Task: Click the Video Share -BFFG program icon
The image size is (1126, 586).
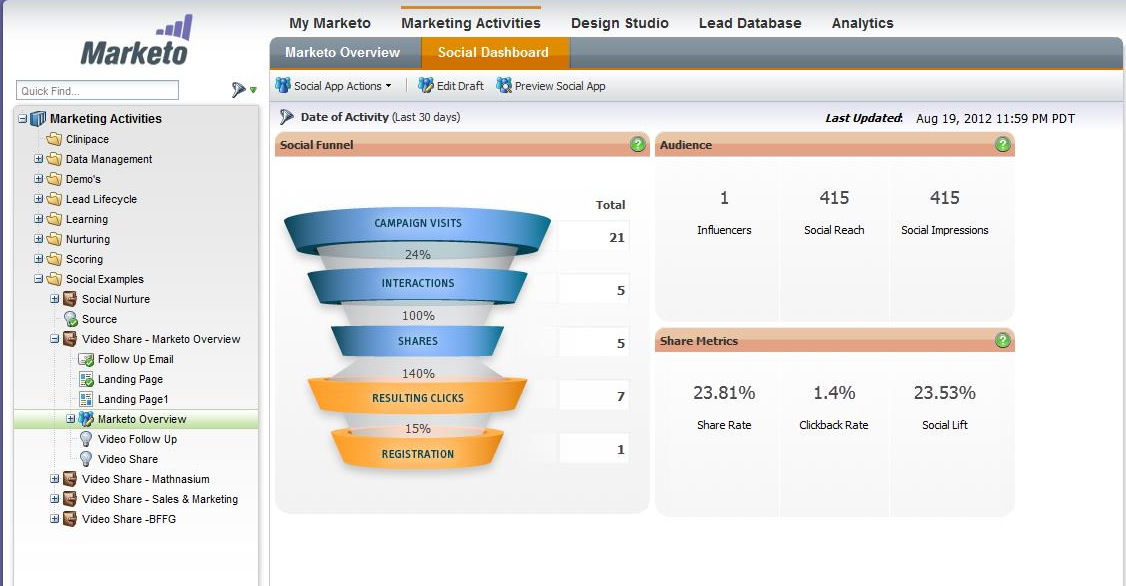Action: point(70,518)
